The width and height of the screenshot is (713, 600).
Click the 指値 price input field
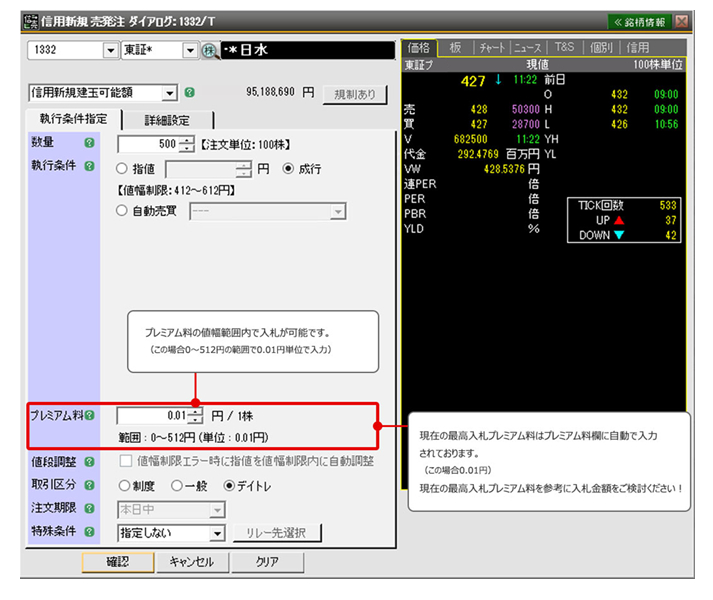pyautogui.click(x=201, y=170)
